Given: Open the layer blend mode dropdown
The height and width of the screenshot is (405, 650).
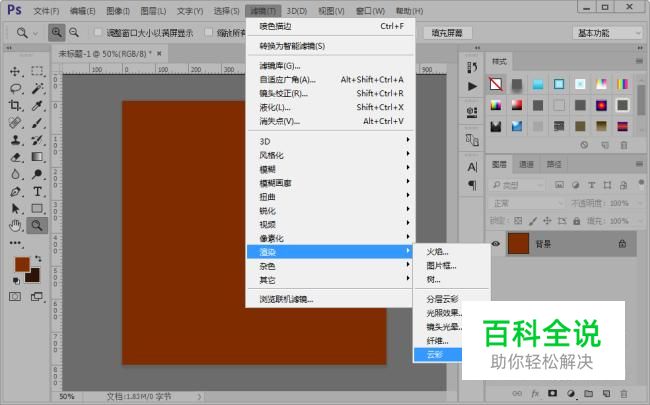Looking at the screenshot, I should pos(526,204).
